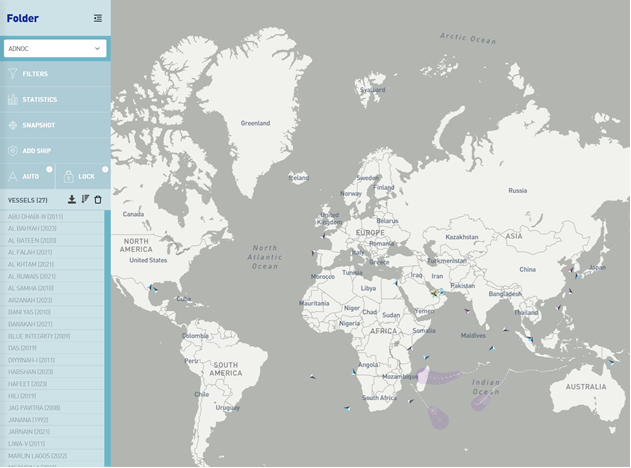The width and height of the screenshot is (631, 468).
Task: Click the Filters funnel icon
Action: click(x=12, y=74)
